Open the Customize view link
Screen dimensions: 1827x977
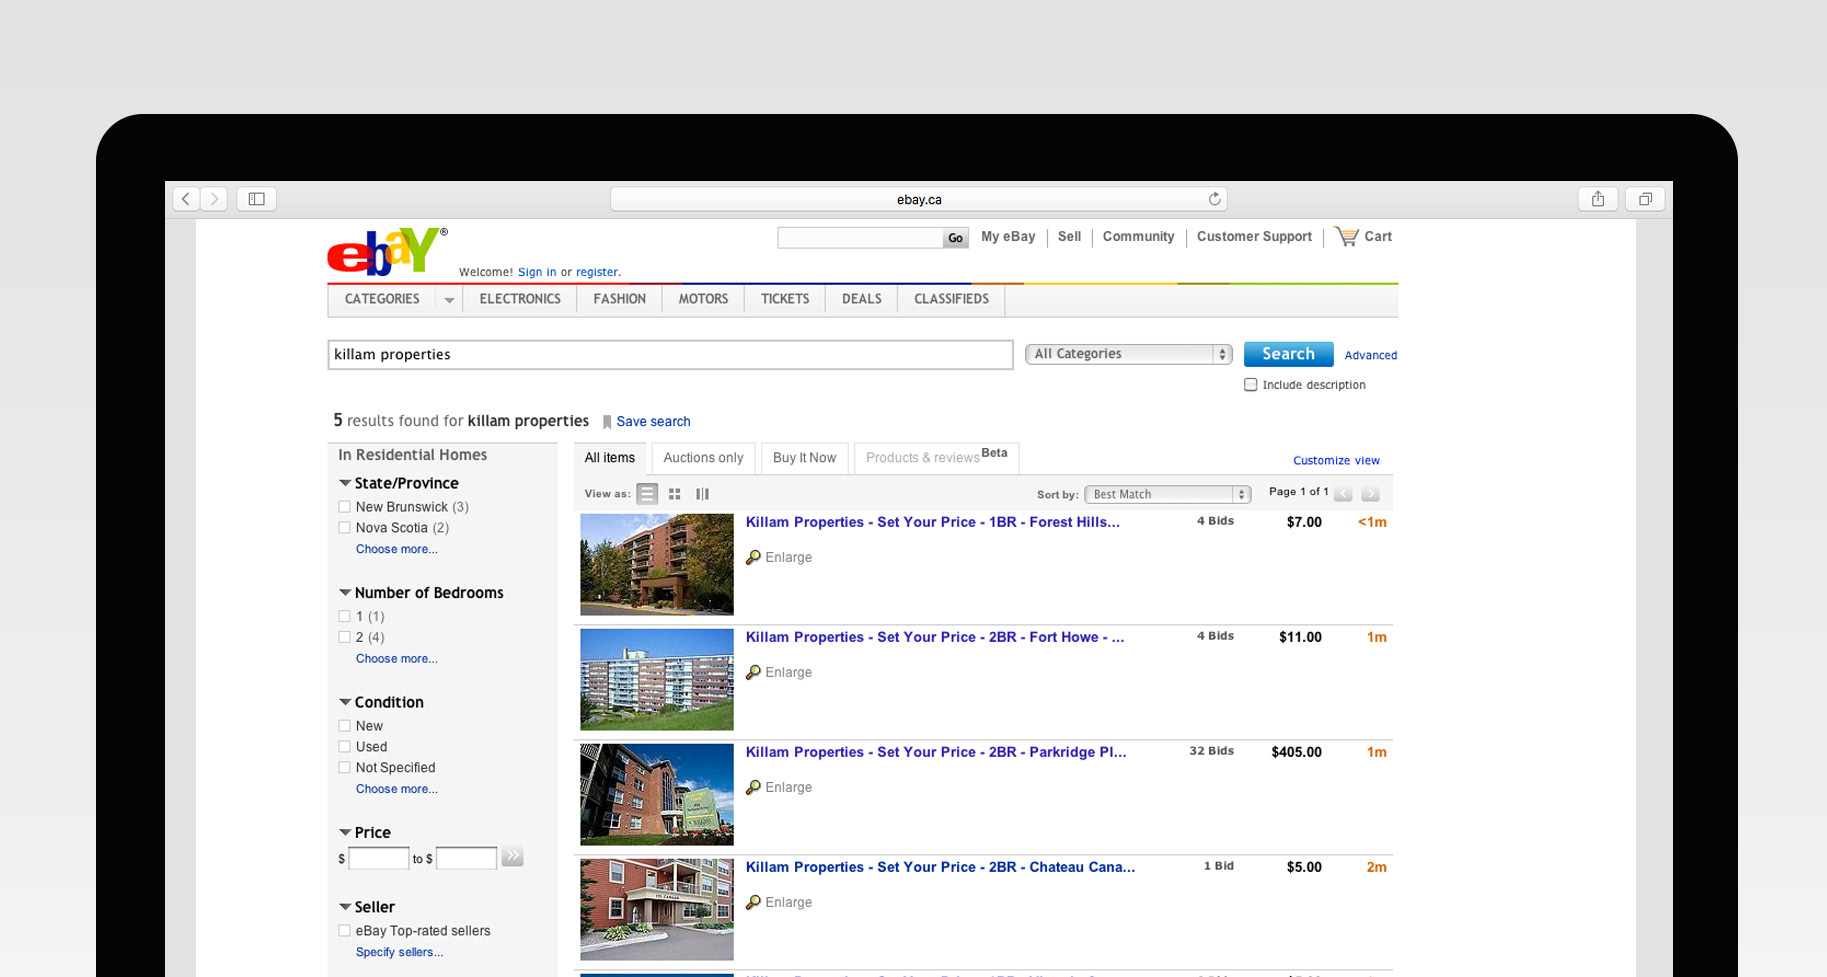coord(1336,461)
